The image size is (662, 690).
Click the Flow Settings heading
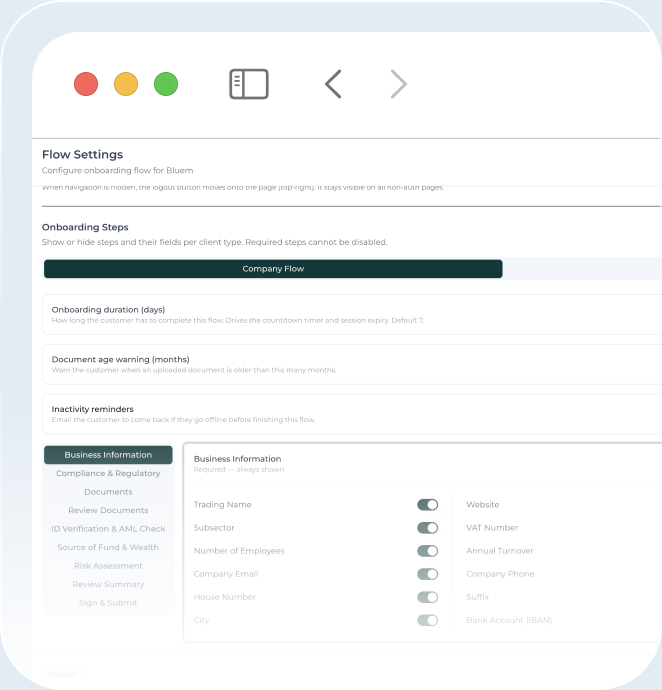82,154
